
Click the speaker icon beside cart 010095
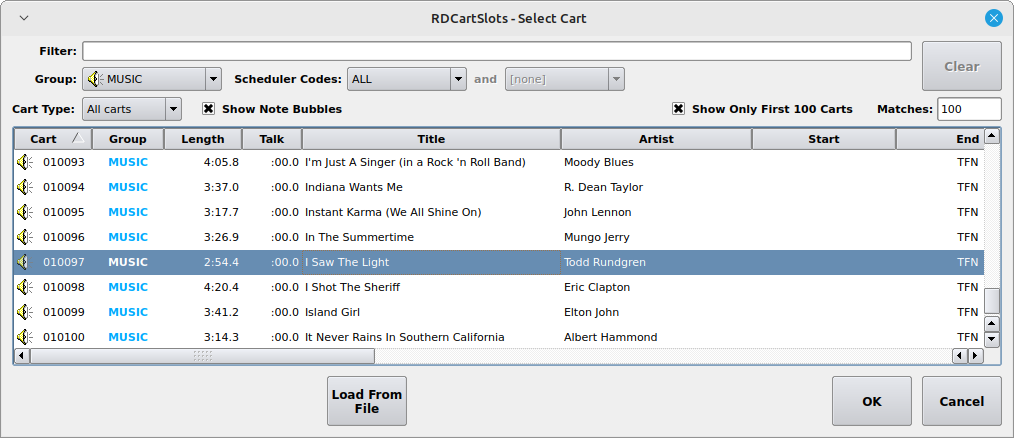click(x=25, y=212)
